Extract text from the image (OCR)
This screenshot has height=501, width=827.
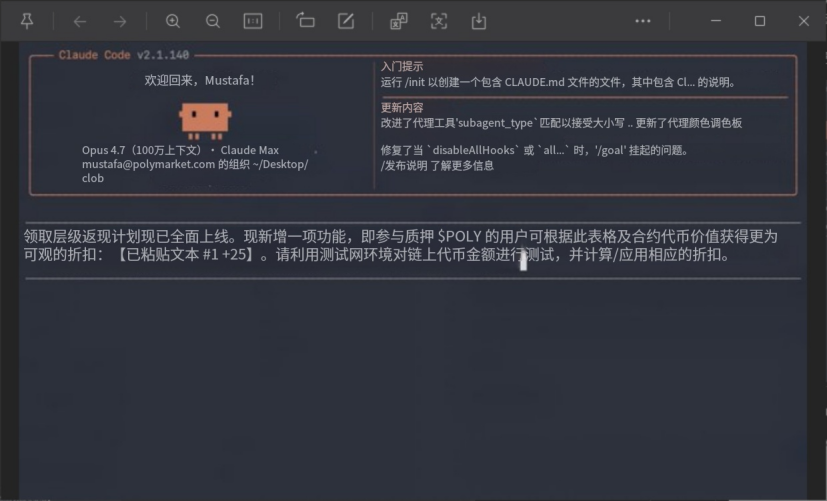coord(439,21)
